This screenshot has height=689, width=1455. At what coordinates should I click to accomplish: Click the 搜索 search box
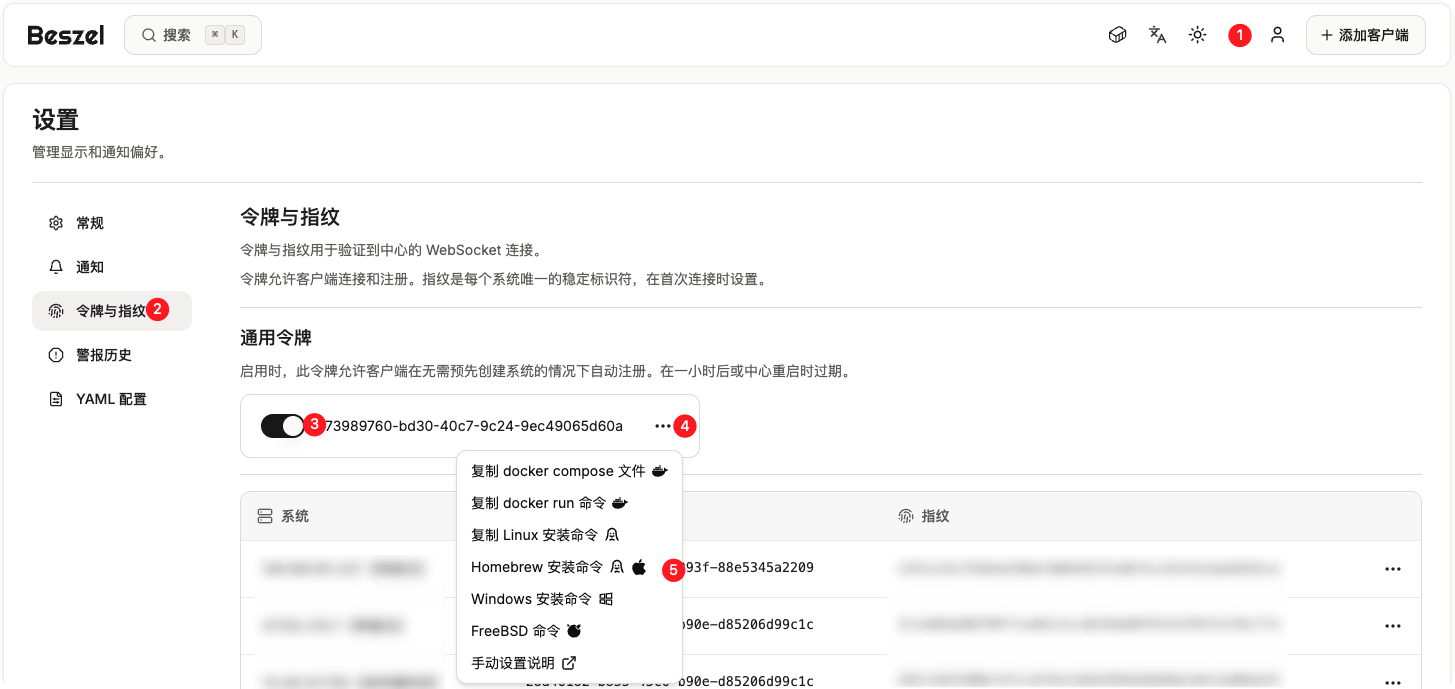(193, 35)
